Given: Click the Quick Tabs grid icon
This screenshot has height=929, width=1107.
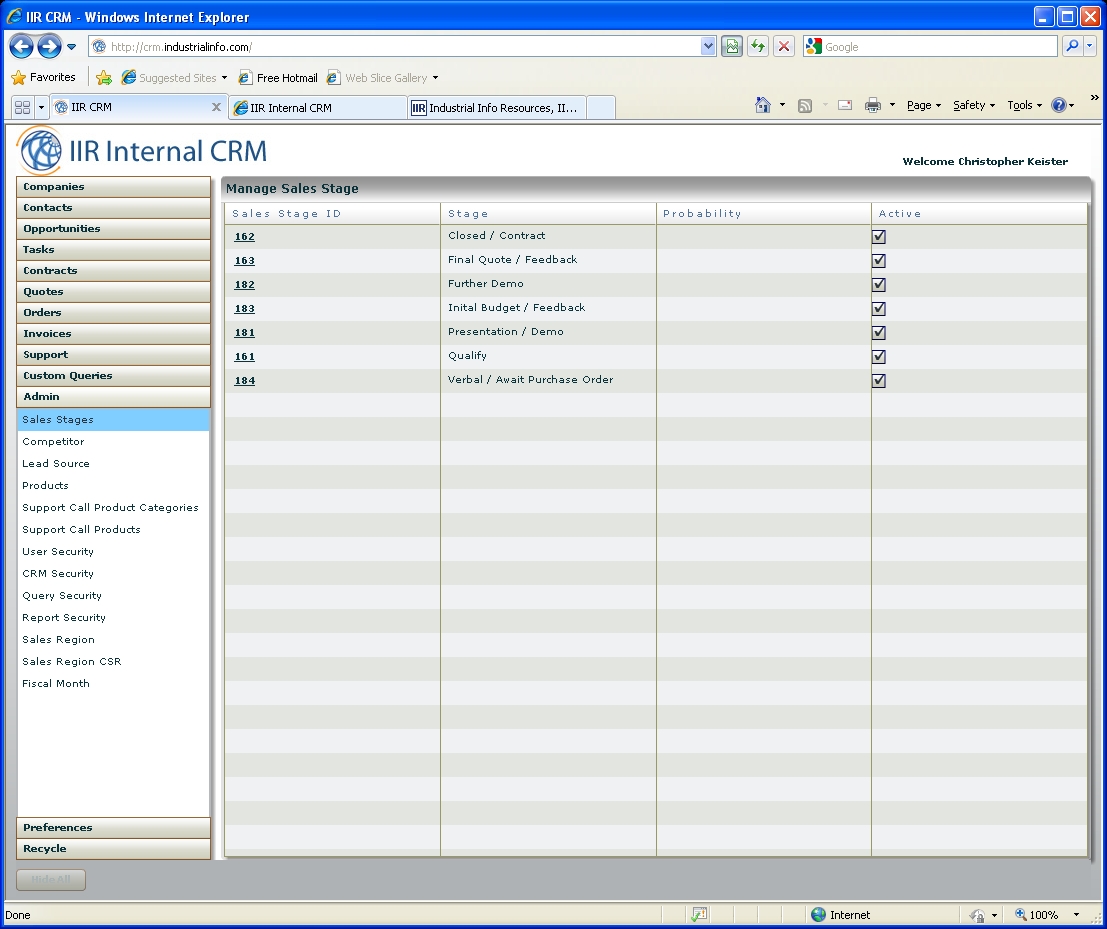Looking at the screenshot, I should (22, 107).
